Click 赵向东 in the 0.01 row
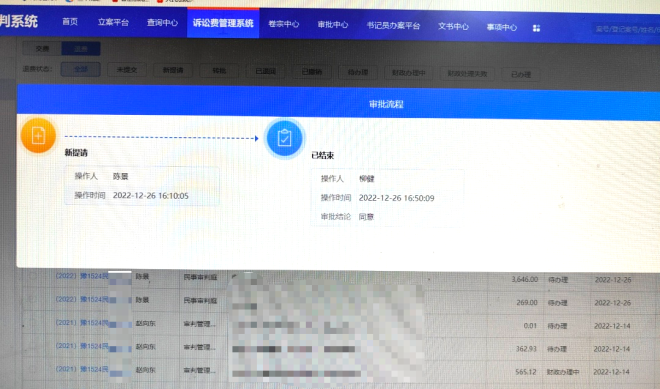The image size is (660, 389). 145,323
